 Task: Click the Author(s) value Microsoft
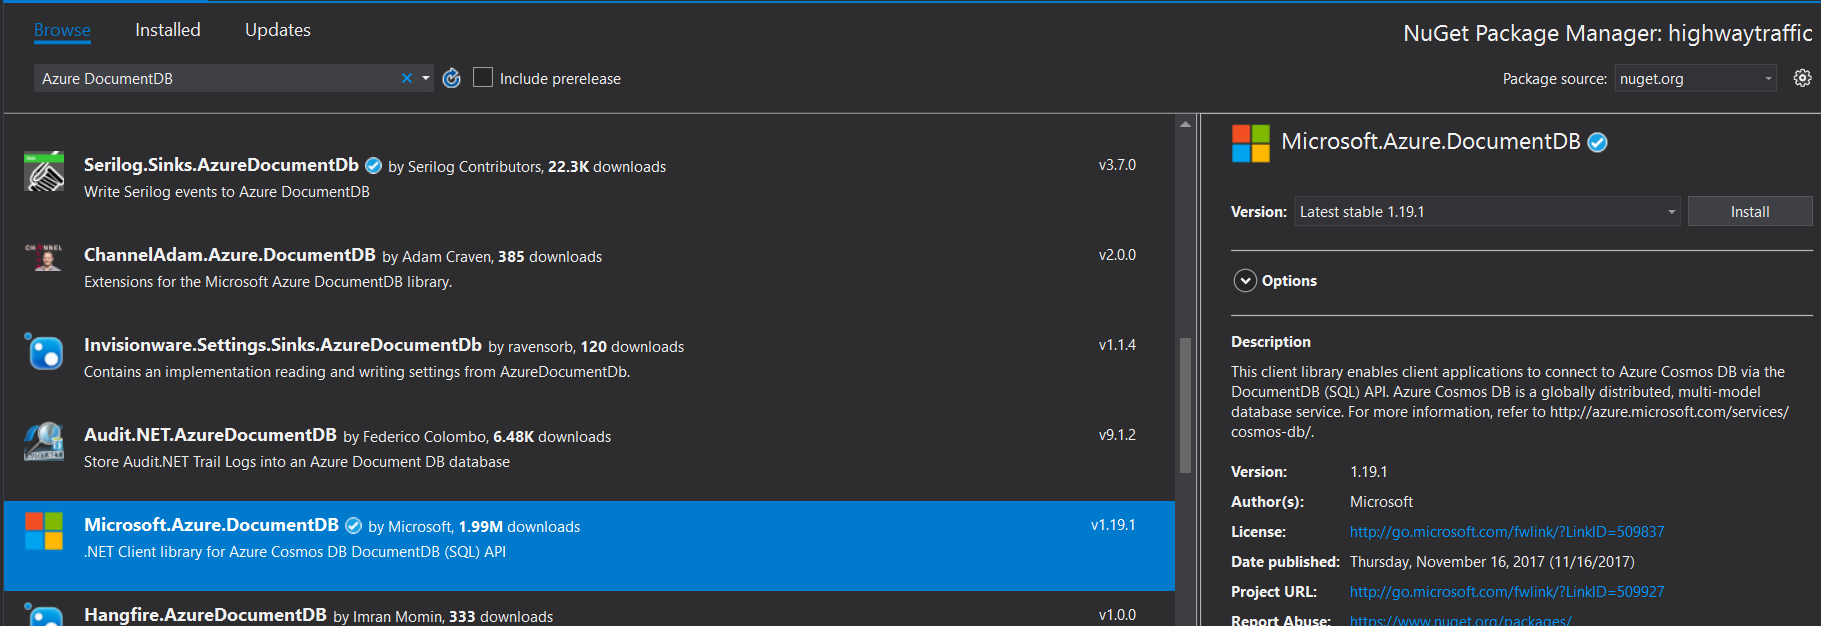point(1381,502)
